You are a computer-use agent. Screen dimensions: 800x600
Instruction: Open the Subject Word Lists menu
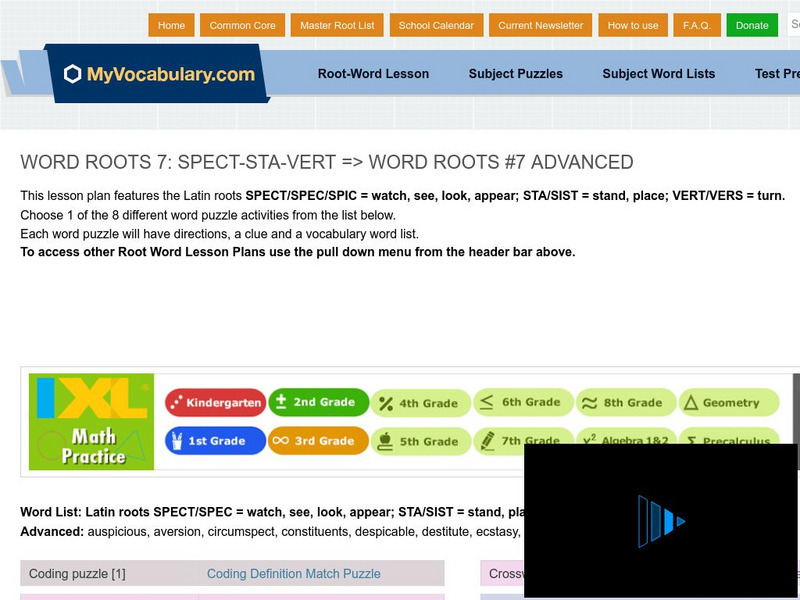tap(657, 74)
